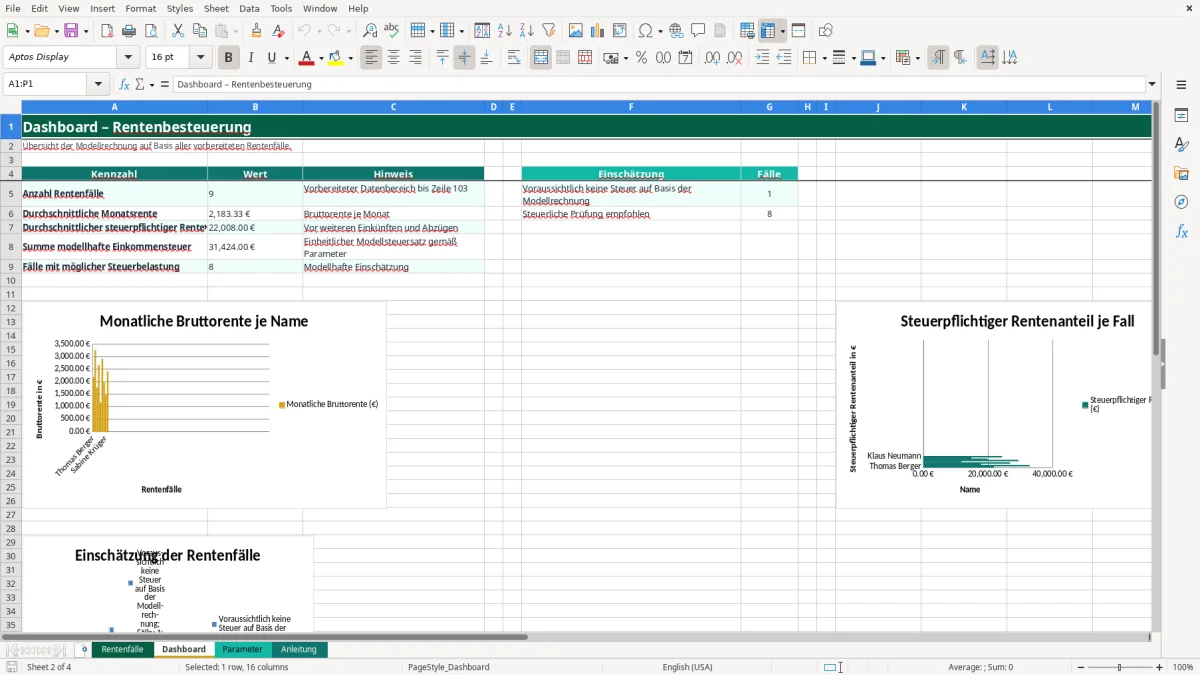Viewport: 1200px width, 675px height.
Task: Insert a comment
Action: point(698,31)
